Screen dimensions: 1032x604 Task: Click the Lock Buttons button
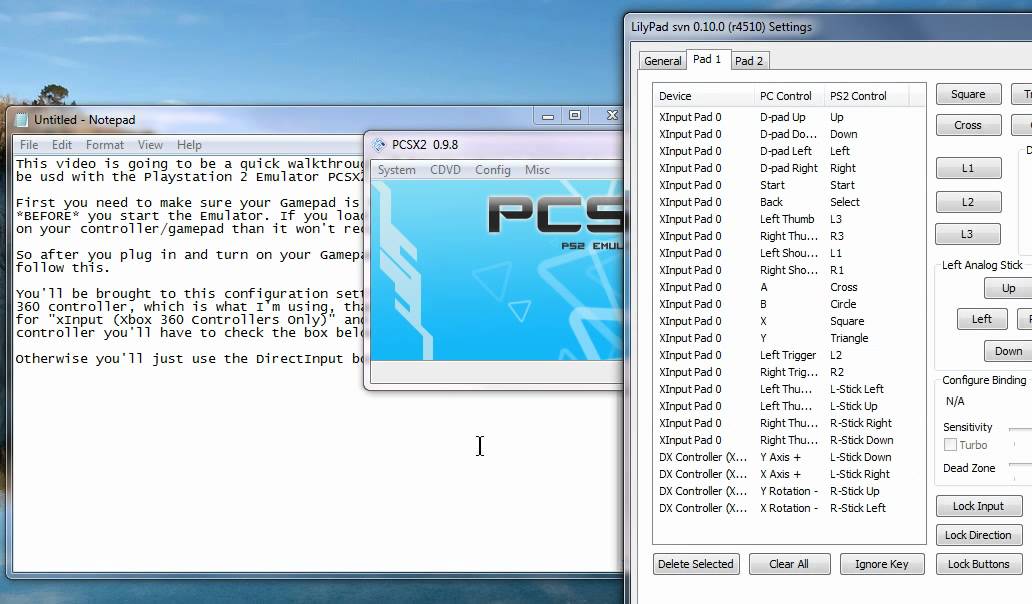[x=979, y=564]
